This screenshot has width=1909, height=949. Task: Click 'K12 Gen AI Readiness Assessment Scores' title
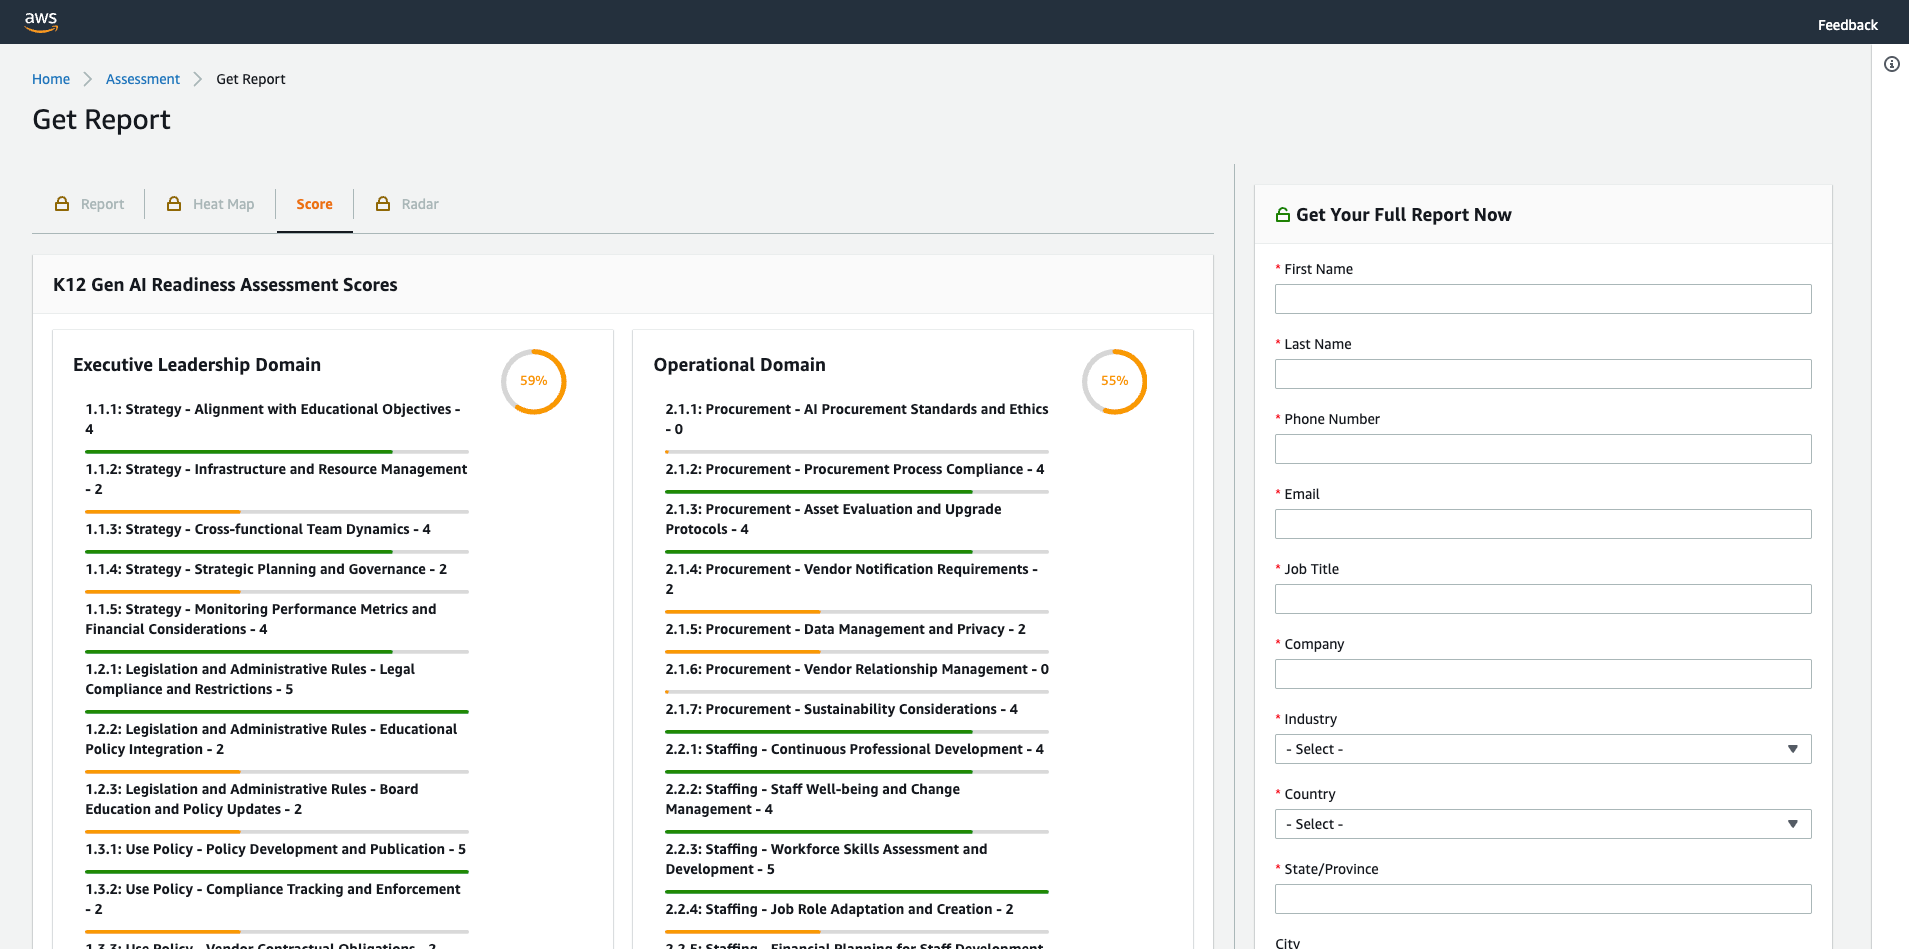225,285
